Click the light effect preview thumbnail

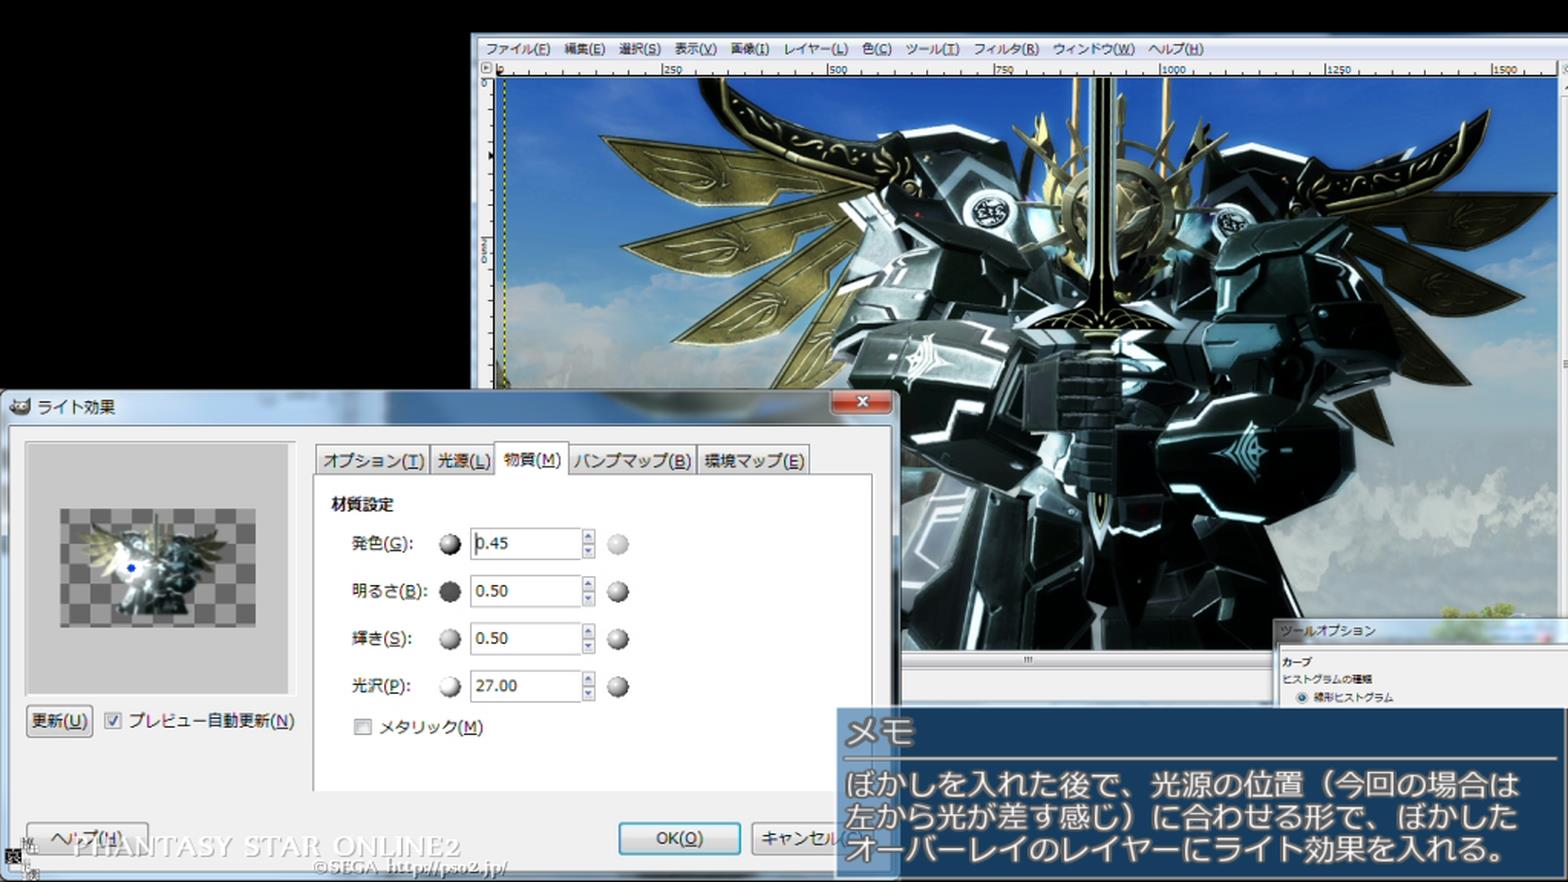158,568
